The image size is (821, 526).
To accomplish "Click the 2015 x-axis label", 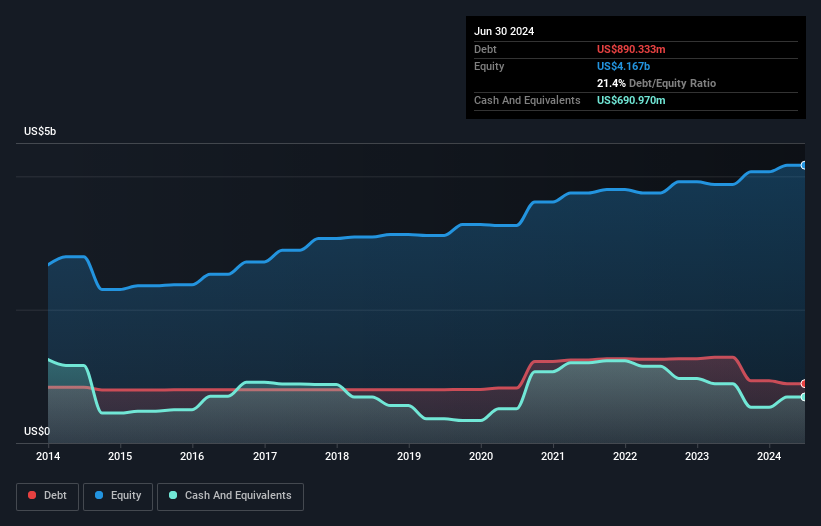I will pos(120,456).
